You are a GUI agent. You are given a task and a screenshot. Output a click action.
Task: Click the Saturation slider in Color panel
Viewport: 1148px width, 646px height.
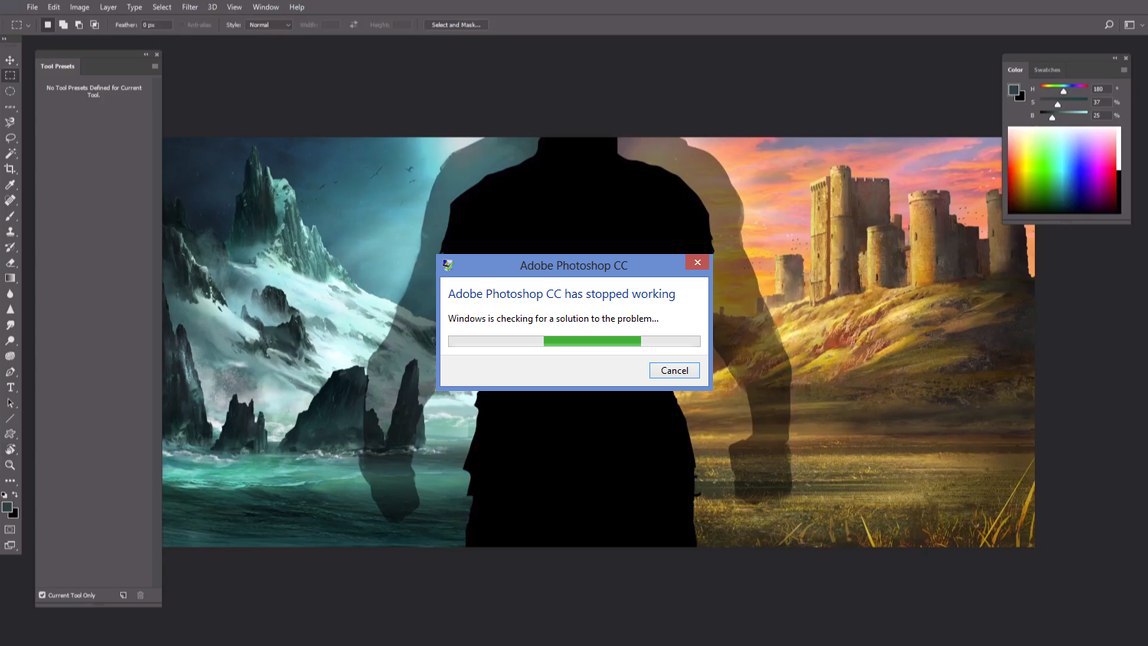[1064, 100]
